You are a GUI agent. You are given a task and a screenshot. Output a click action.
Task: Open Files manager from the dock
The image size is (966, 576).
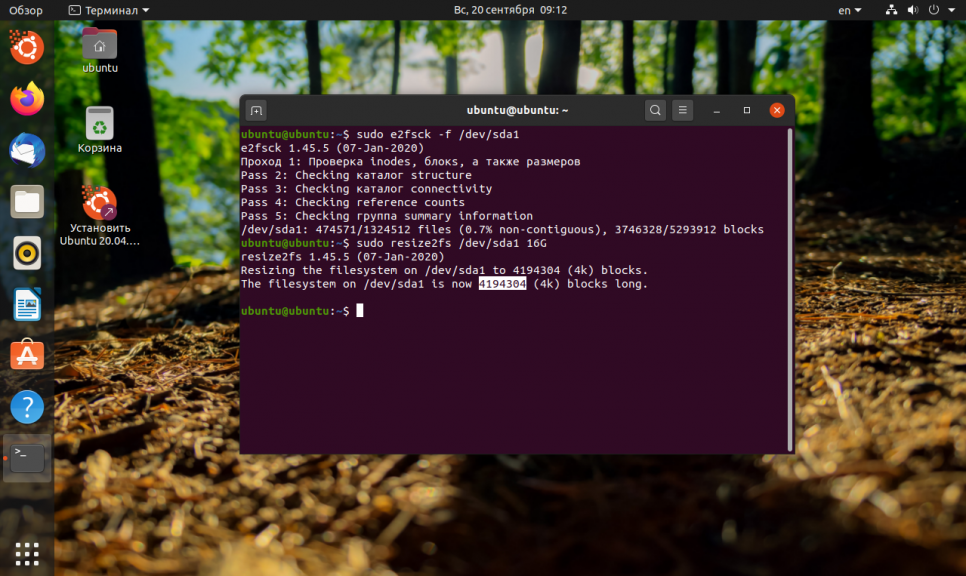click(x=26, y=201)
